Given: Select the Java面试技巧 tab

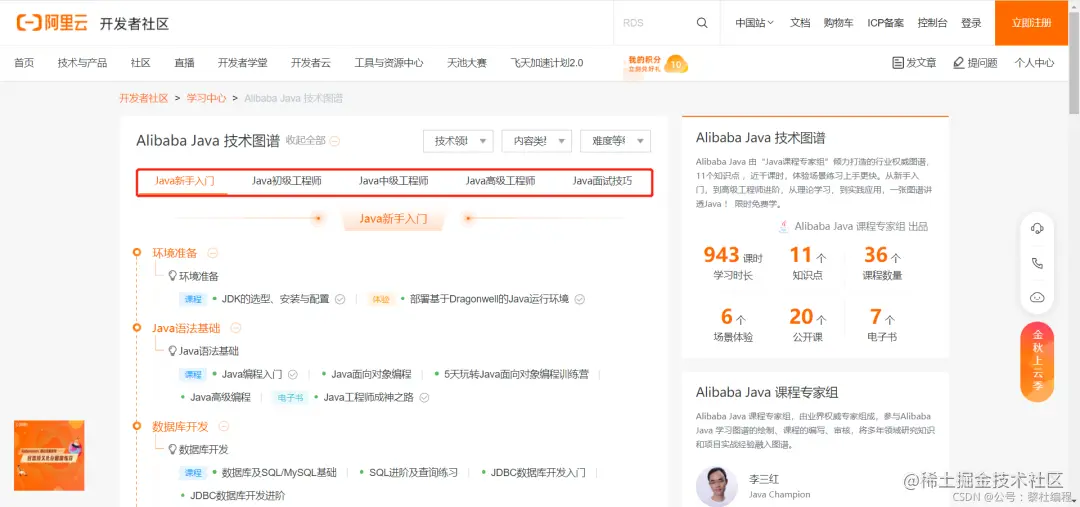Looking at the screenshot, I should [x=602, y=181].
